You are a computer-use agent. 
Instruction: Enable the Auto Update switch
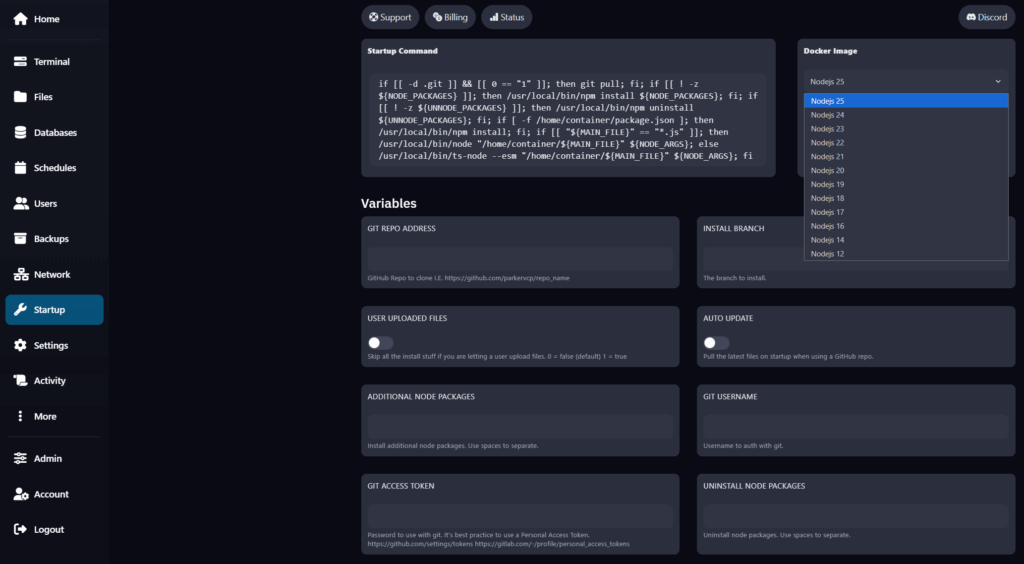[716, 343]
